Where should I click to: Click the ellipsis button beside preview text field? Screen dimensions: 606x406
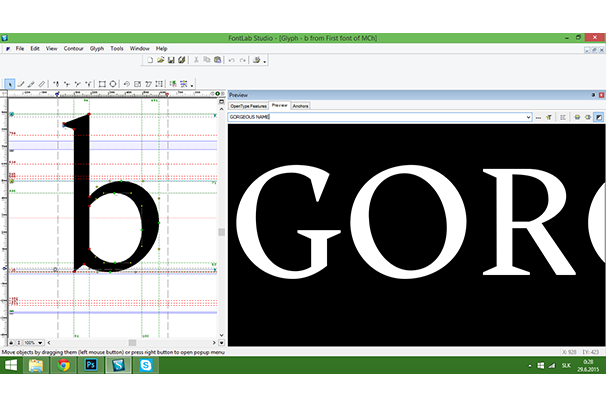click(539, 117)
